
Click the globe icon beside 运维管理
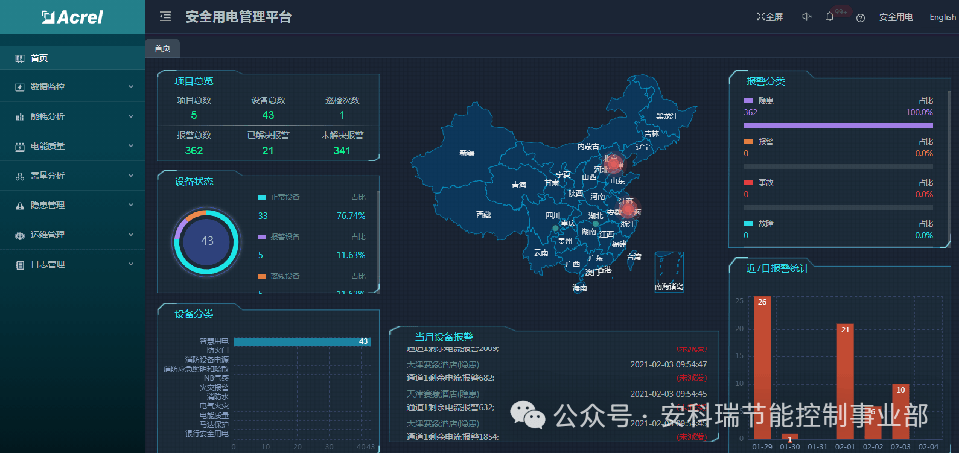click(x=20, y=235)
